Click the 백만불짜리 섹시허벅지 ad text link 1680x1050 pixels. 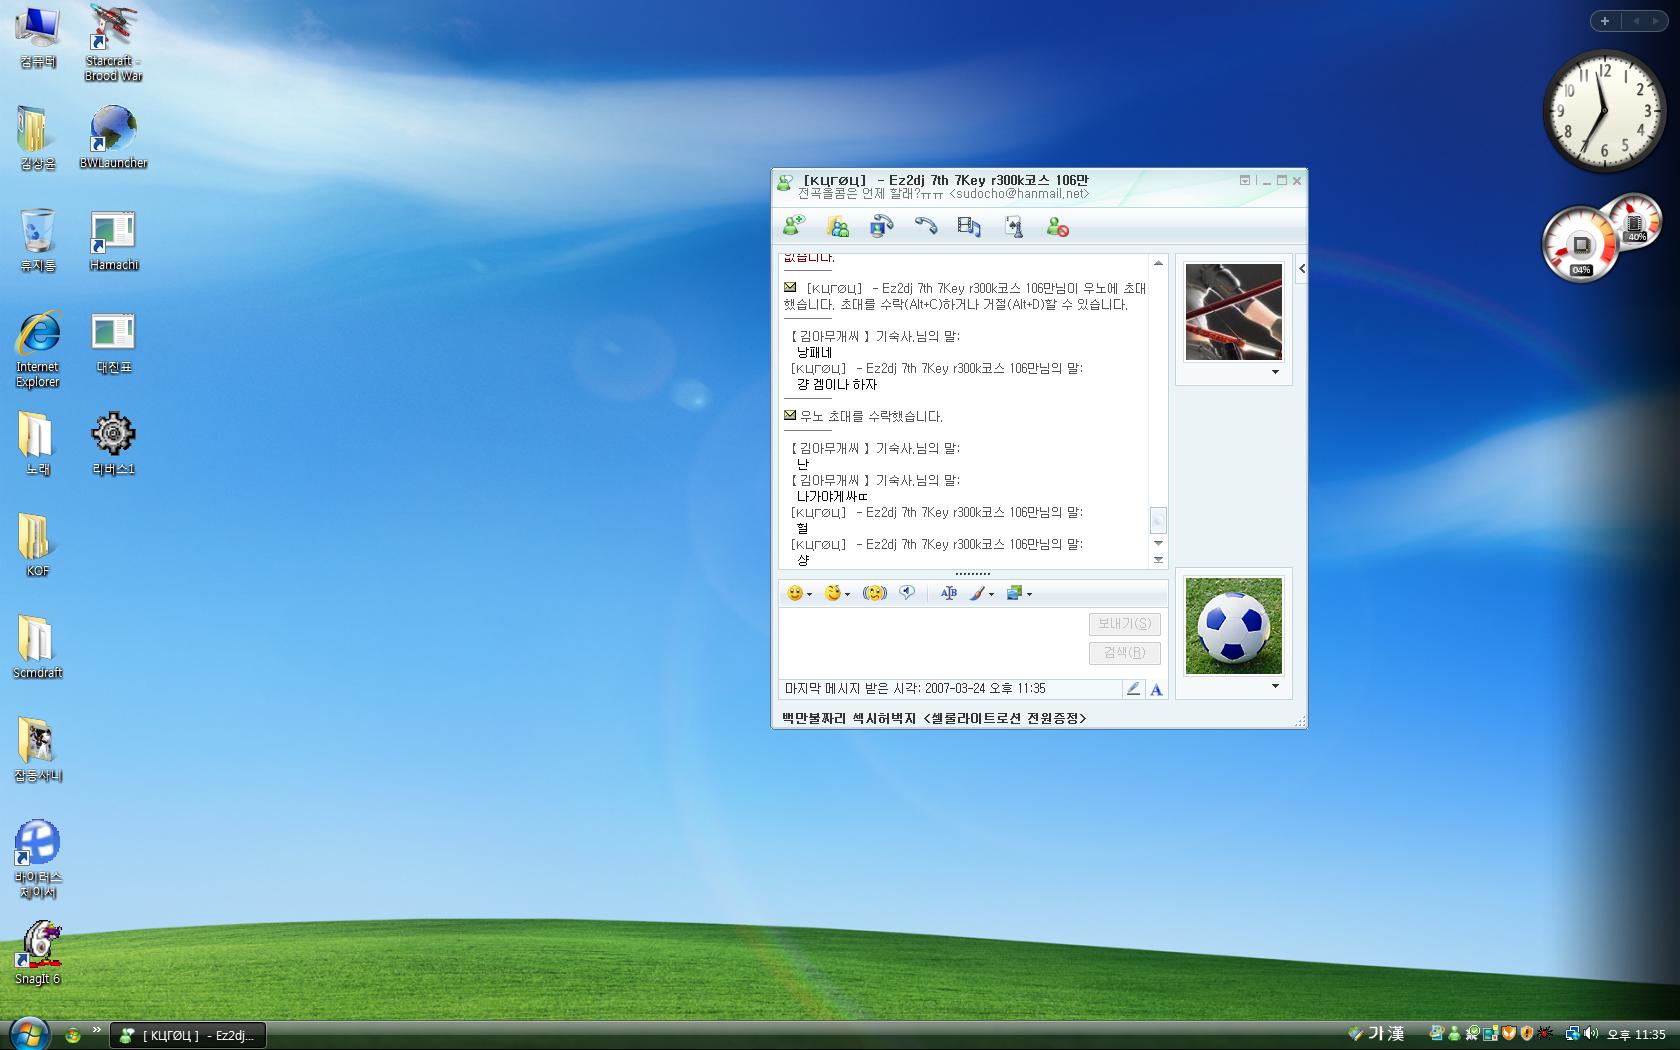pyautogui.click(x=934, y=718)
